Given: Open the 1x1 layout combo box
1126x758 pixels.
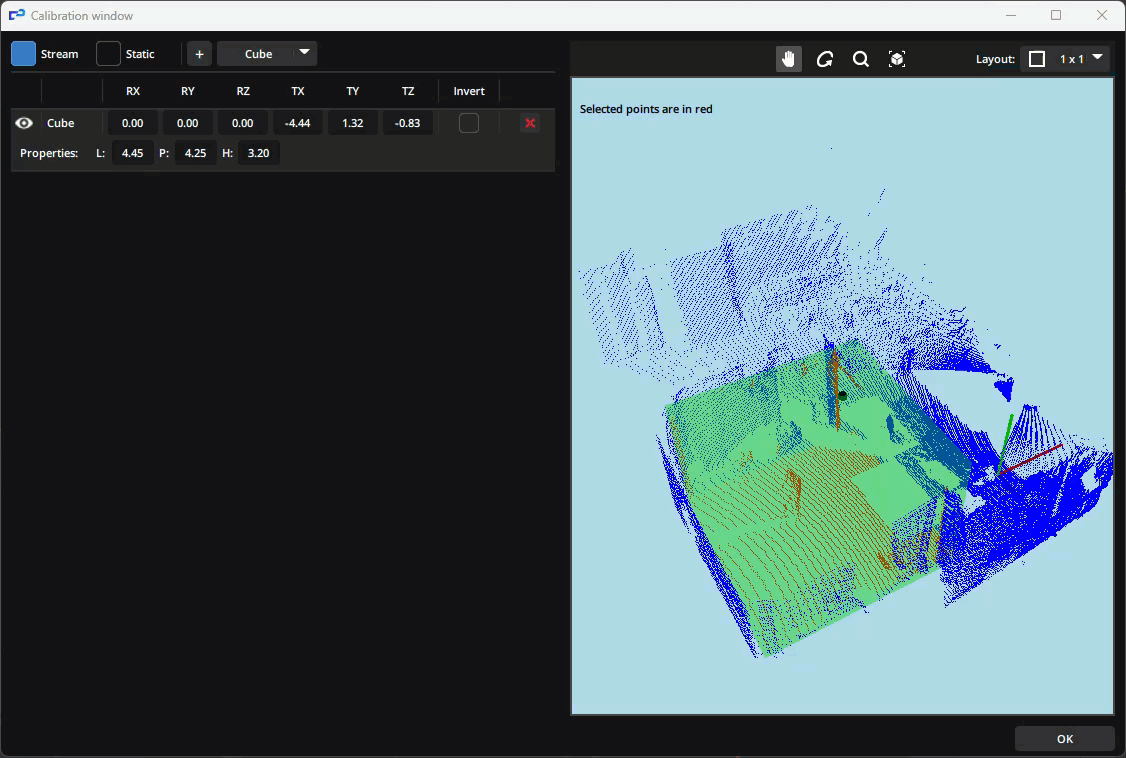Looking at the screenshot, I should click(x=1065, y=59).
